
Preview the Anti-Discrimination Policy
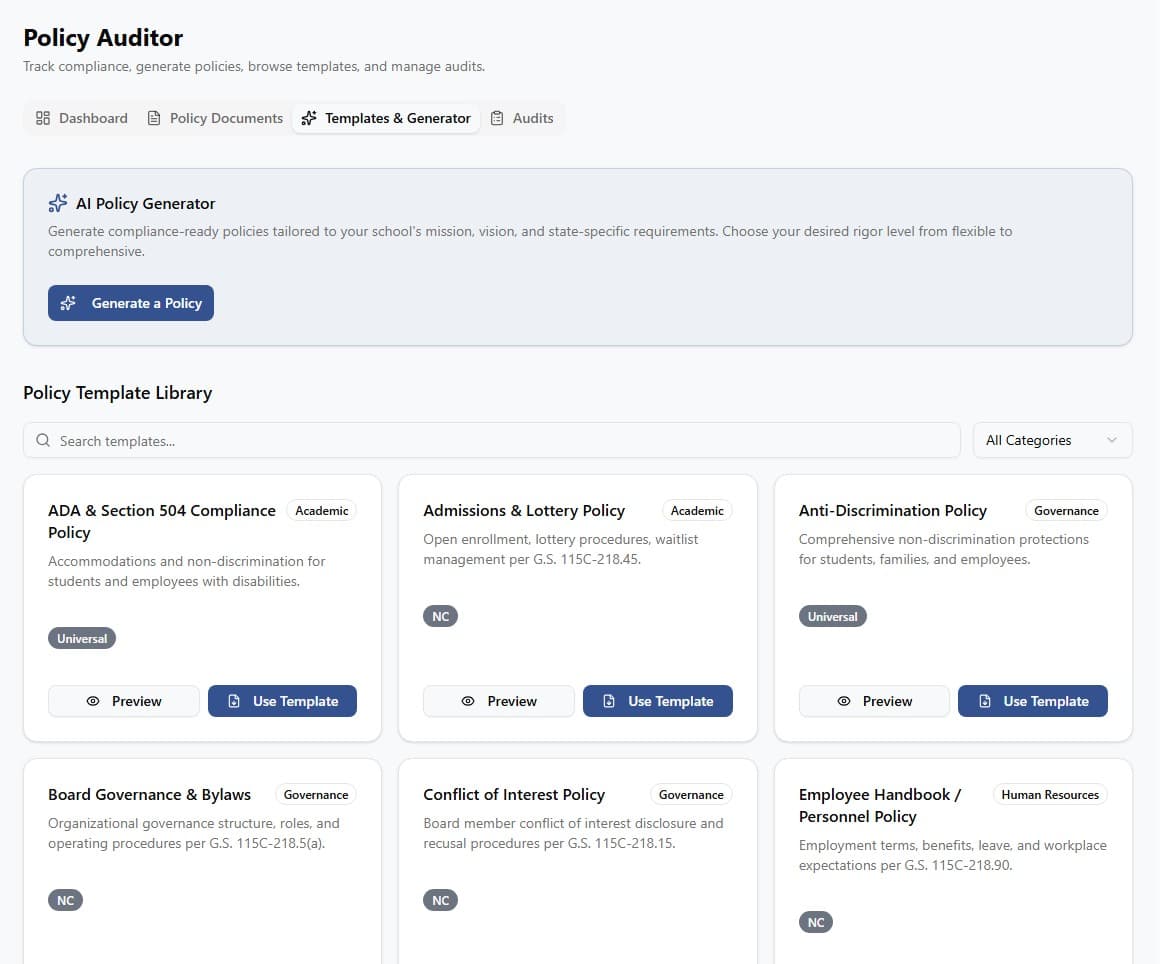pyautogui.click(x=874, y=701)
